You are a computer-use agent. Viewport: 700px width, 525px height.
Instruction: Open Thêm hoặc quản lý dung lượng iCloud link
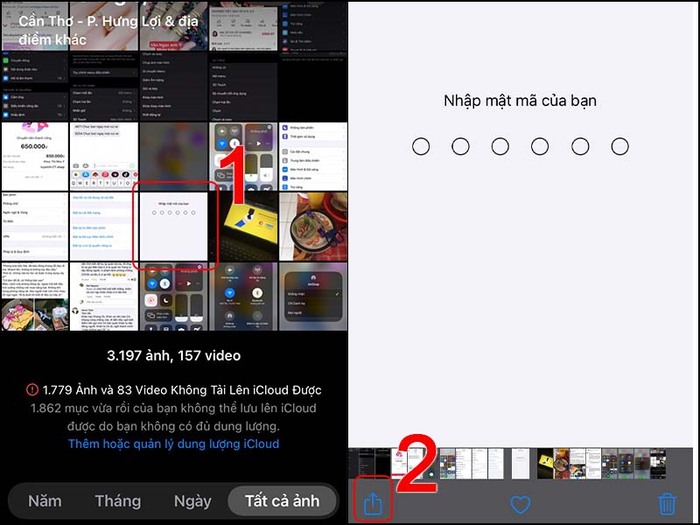pos(174,443)
